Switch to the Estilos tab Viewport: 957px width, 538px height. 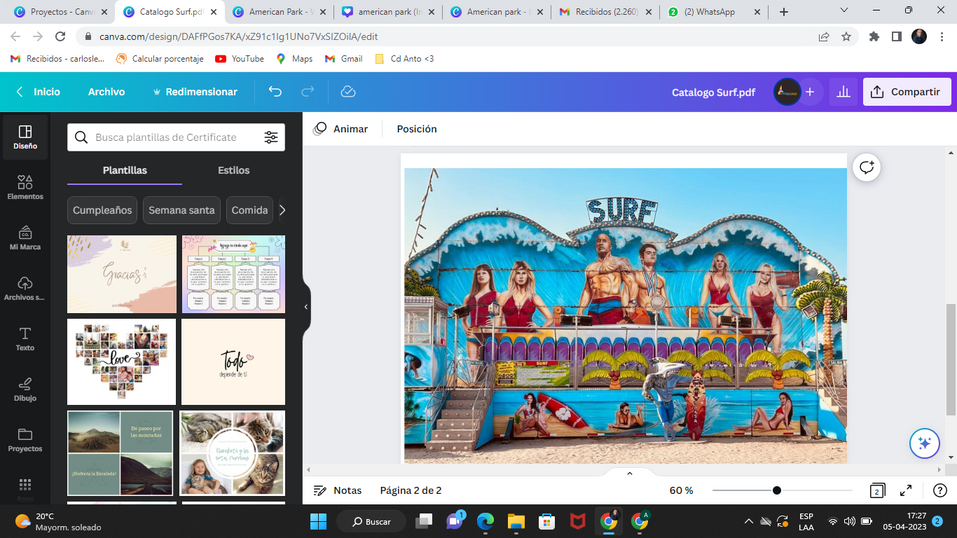[x=234, y=170]
